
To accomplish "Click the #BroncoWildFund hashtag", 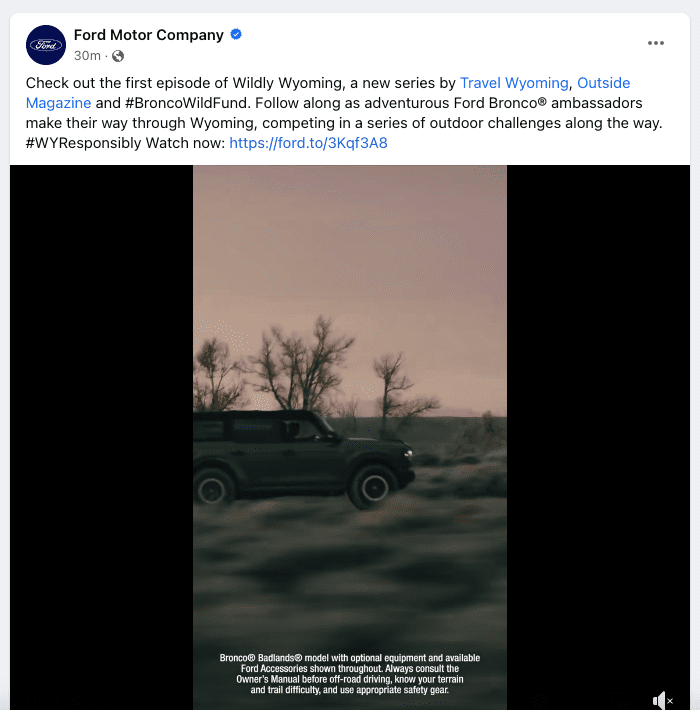I will (187, 103).
